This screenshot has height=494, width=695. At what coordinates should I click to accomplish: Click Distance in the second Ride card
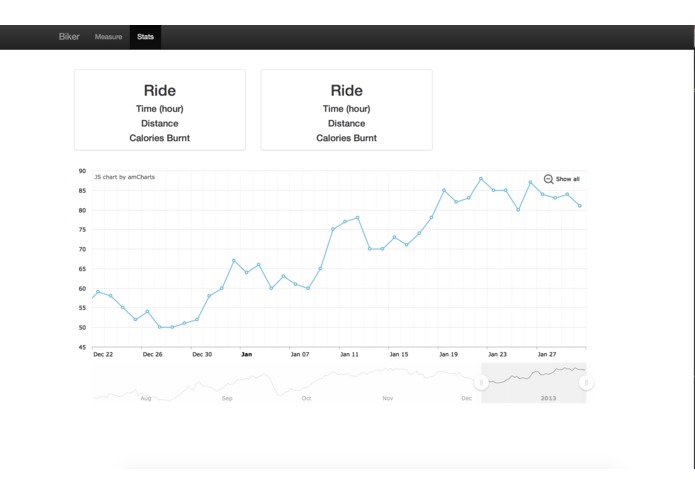[347, 123]
